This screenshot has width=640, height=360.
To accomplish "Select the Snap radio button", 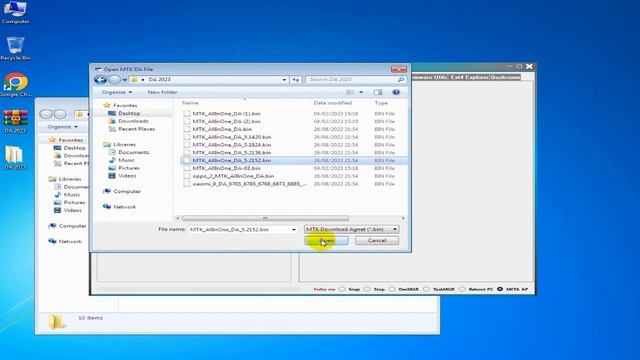I will (x=342, y=289).
